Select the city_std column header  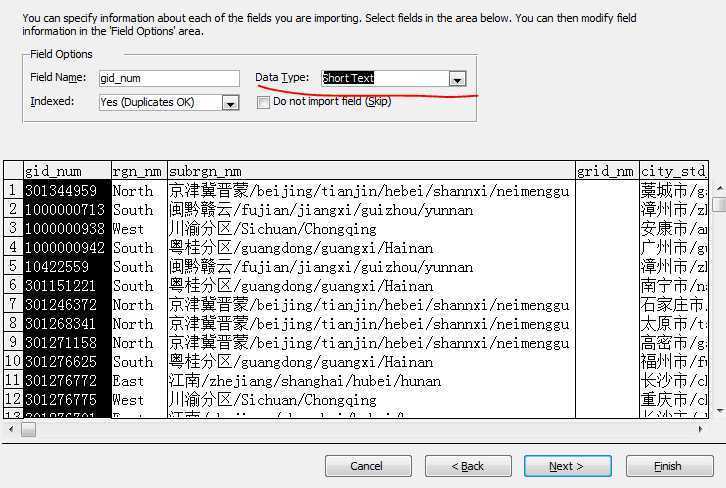click(674, 171)
